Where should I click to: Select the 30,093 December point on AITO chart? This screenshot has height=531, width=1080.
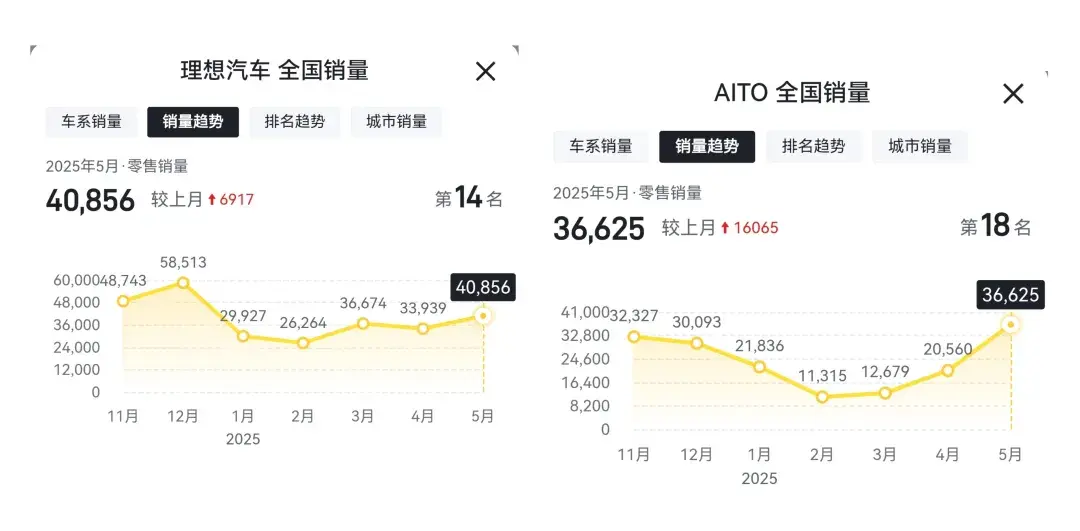coord(696,343)
